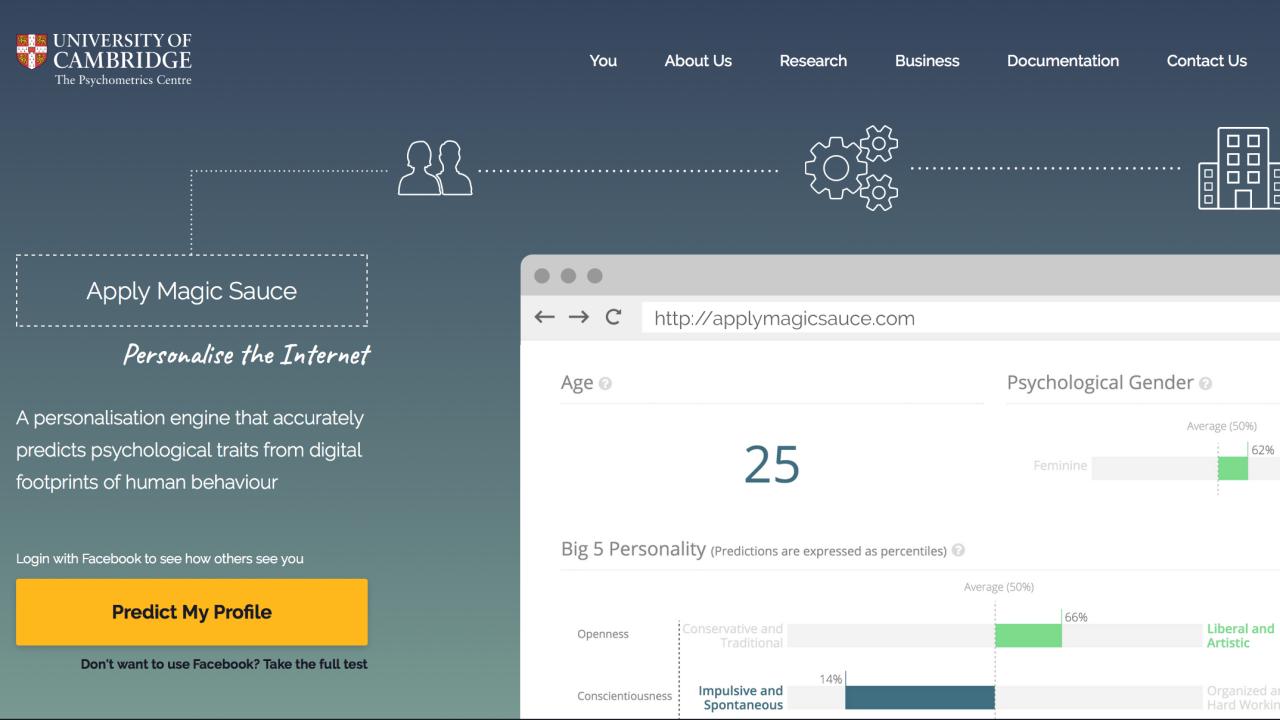Click The Psychometrics Centre logo text
Image resolution: width=1280 pixels, height=720 pixels.
point(123,80)
